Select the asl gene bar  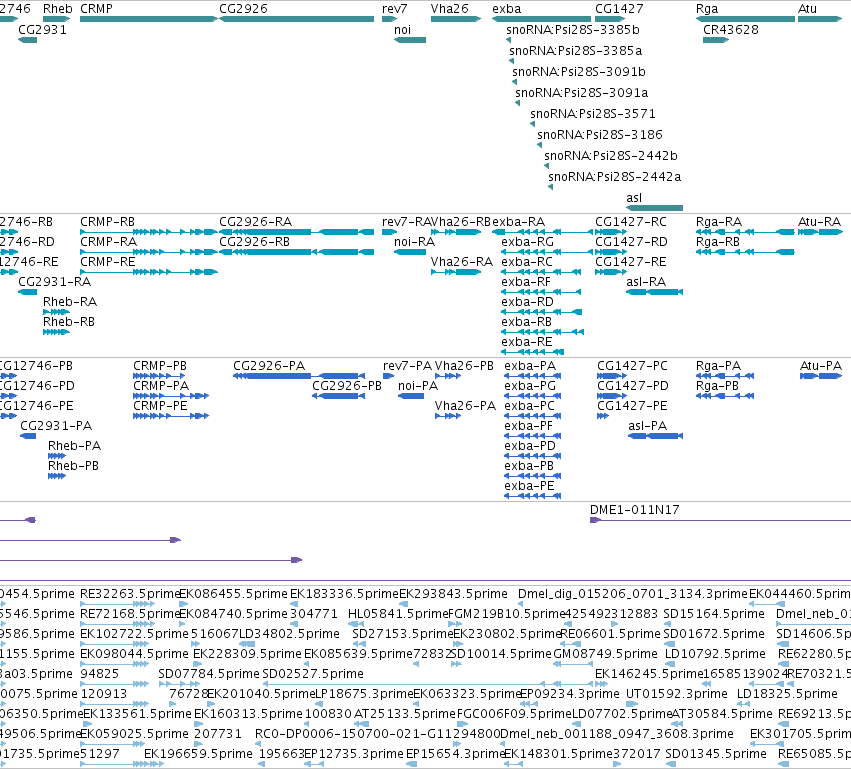pyautogui.click(x=654, y=208)
